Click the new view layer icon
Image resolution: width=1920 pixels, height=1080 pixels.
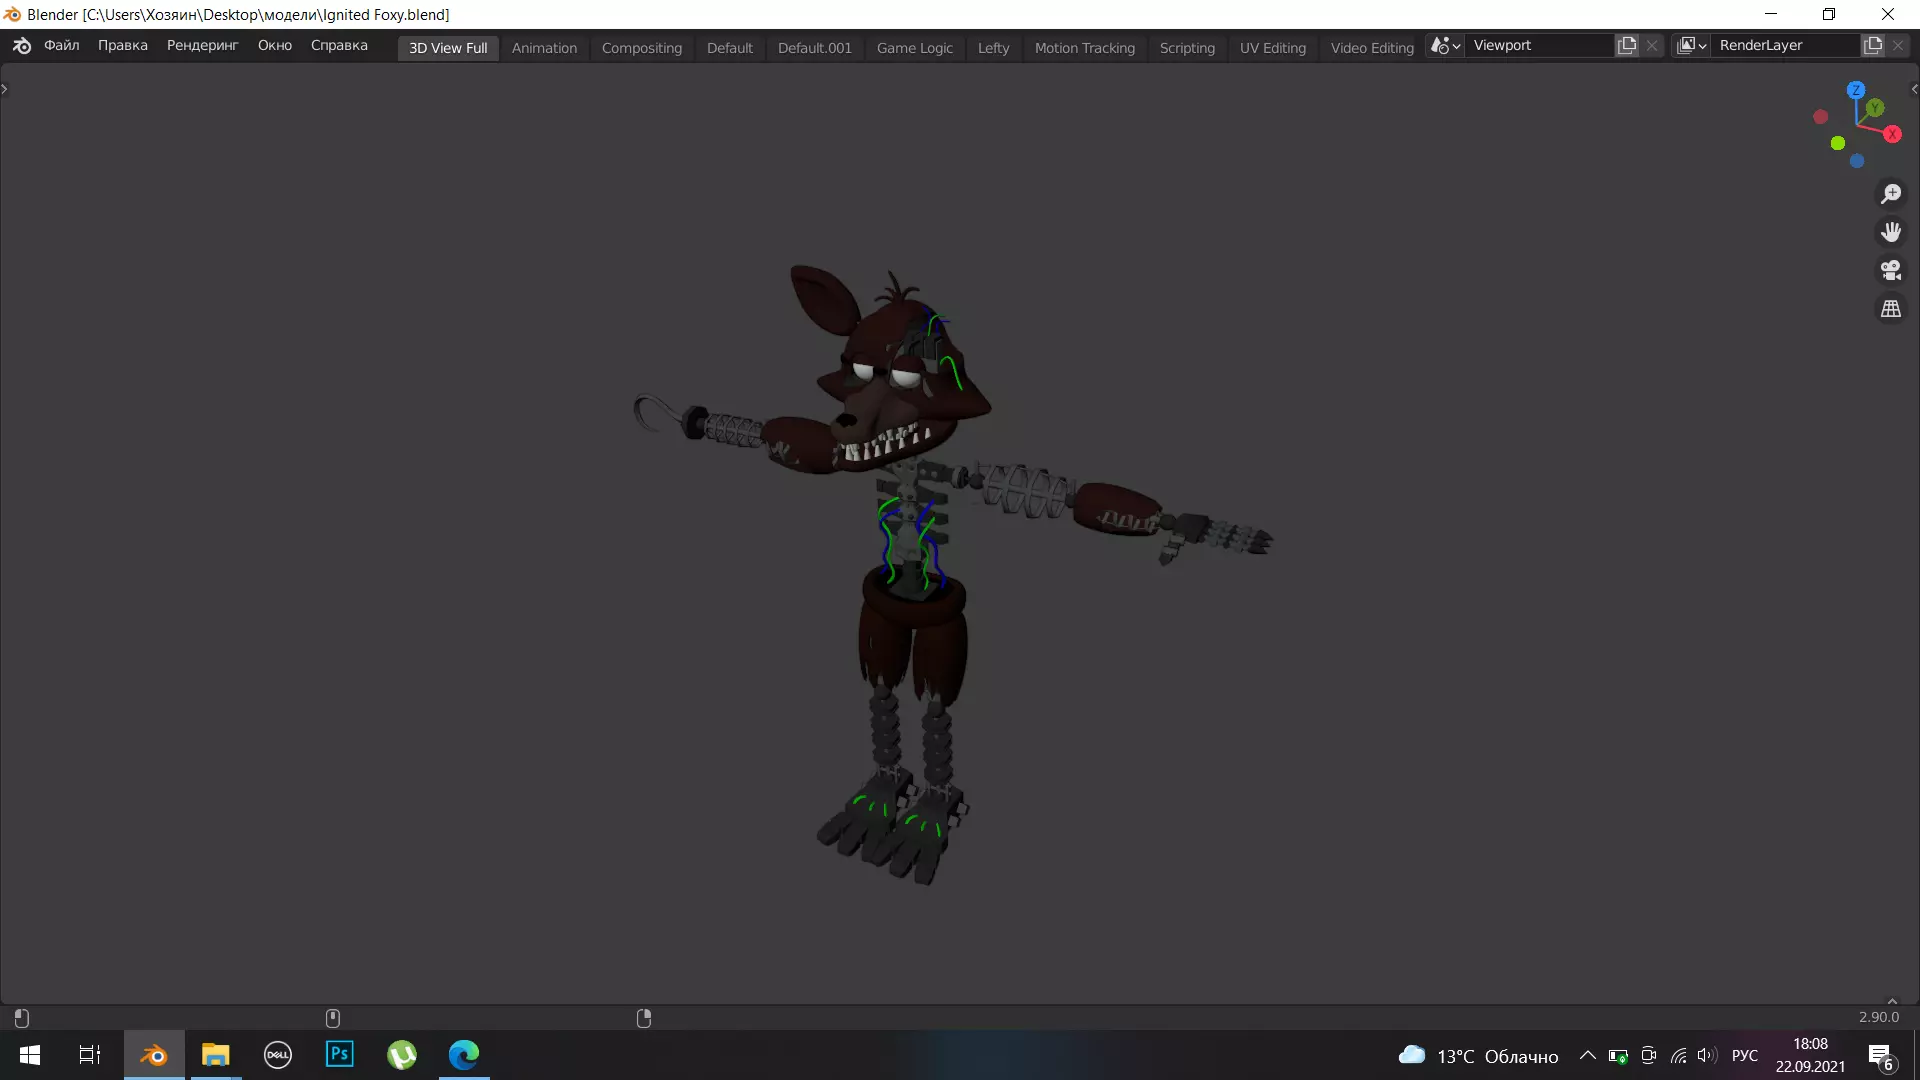point(1873,46)
